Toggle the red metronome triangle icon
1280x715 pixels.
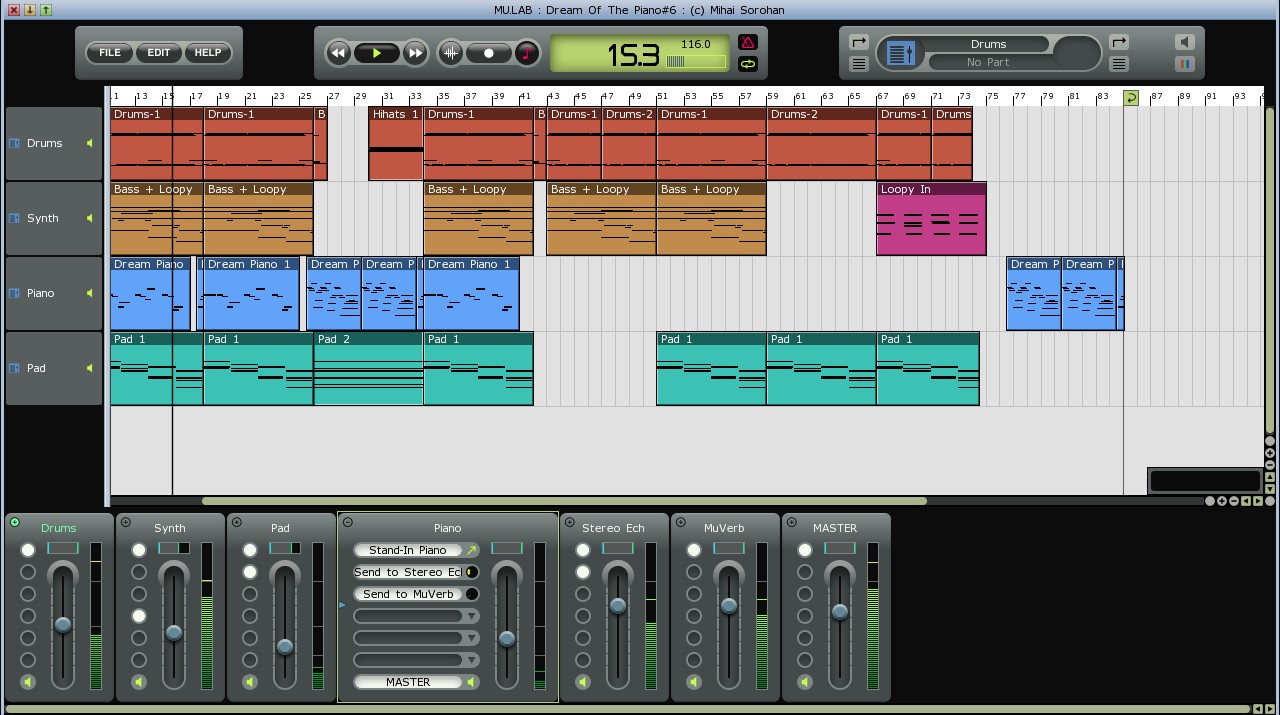coord(748,42)
